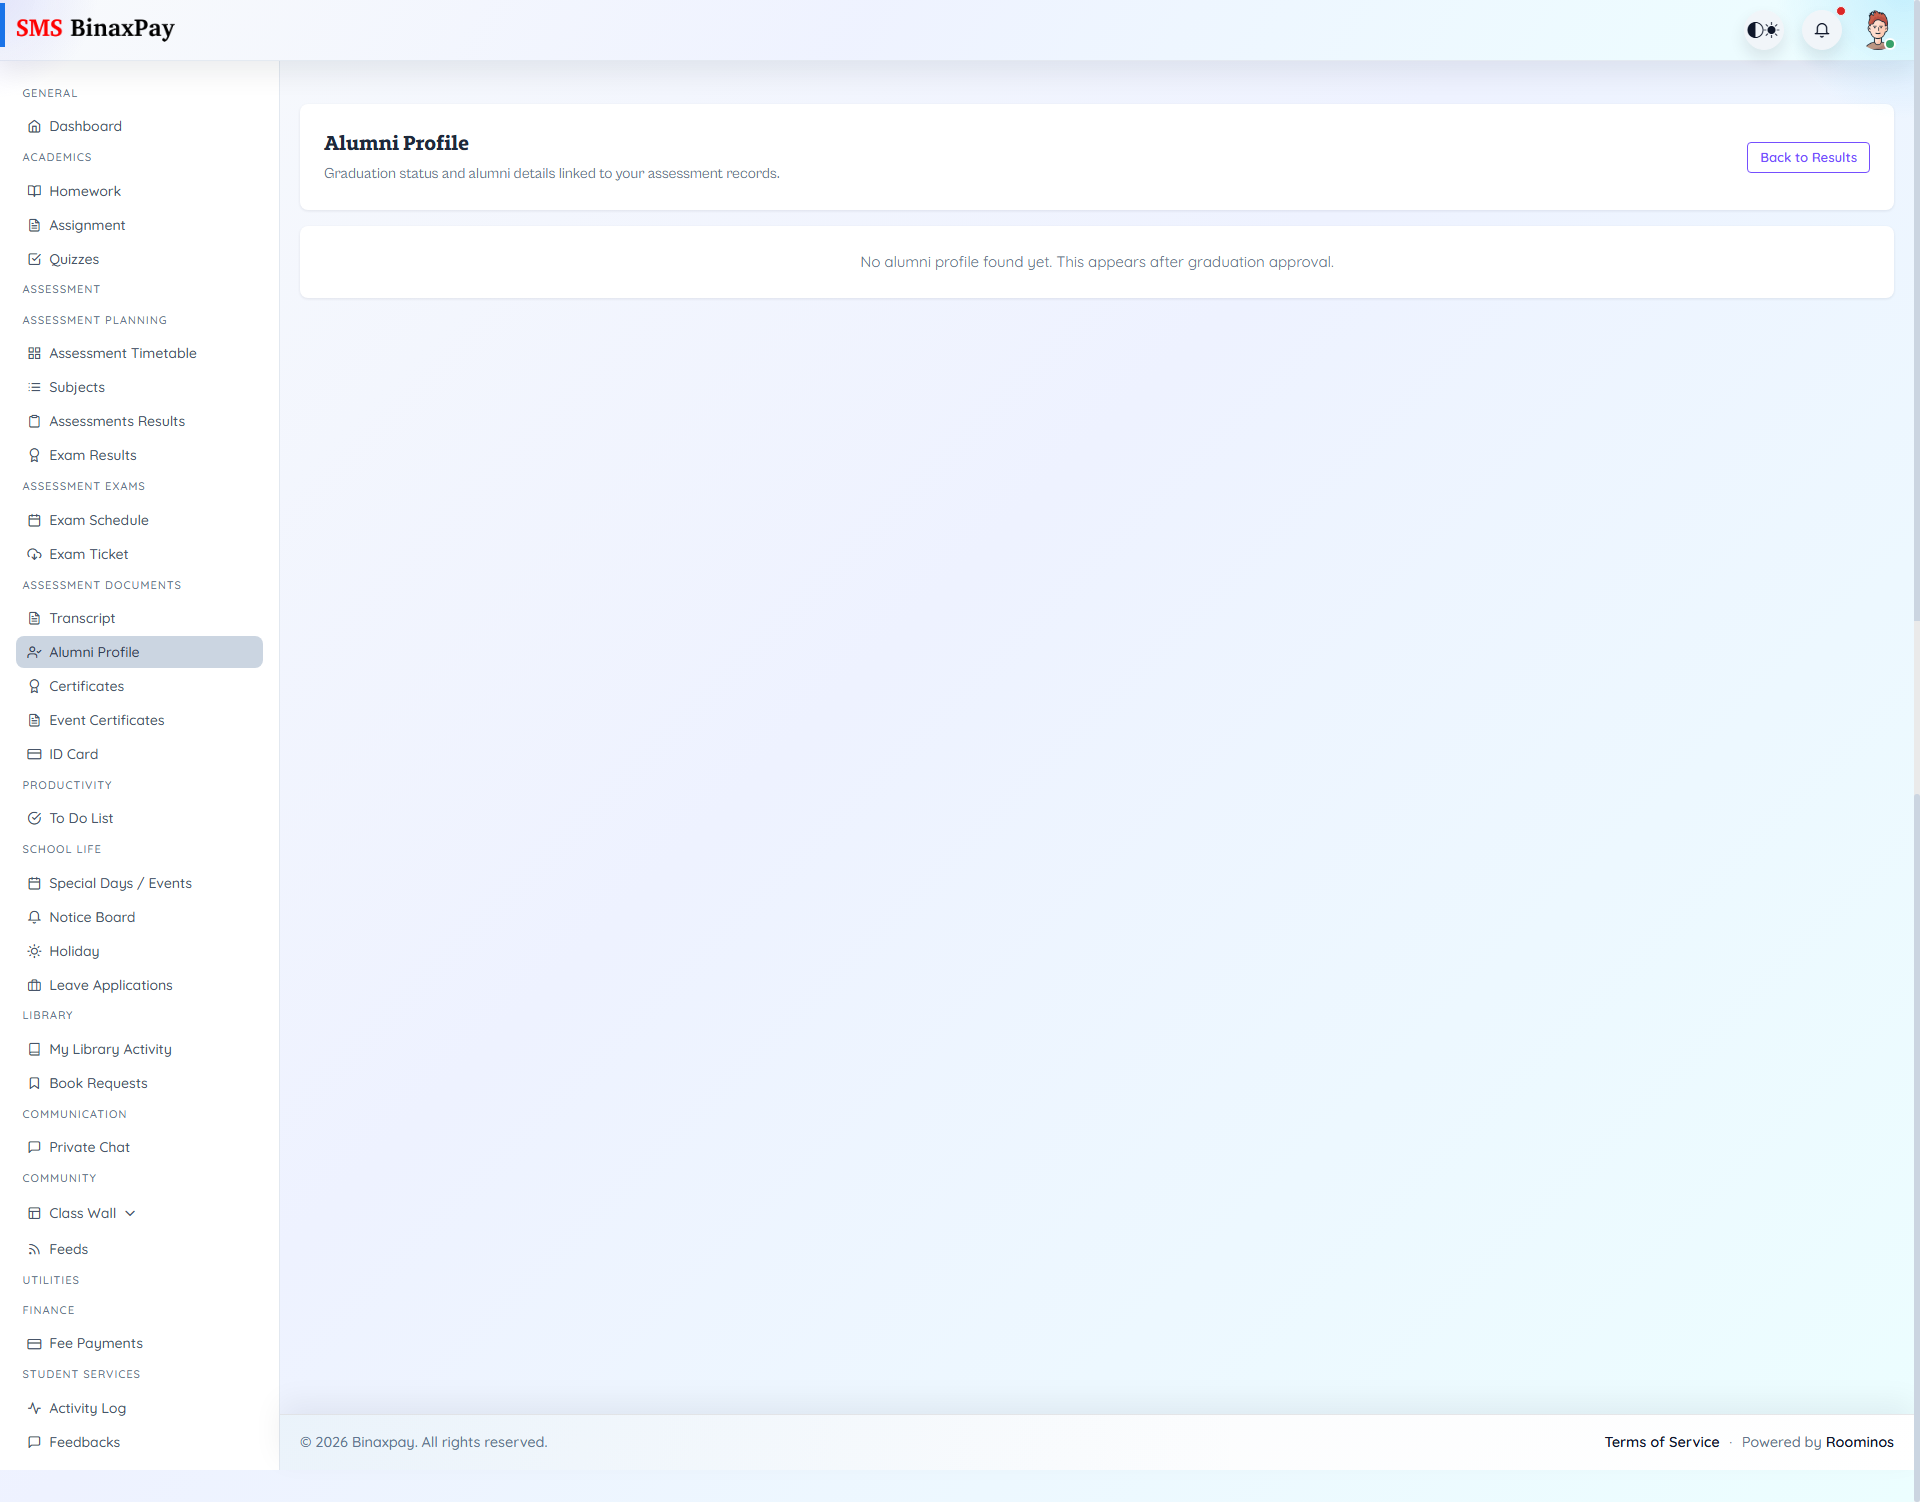Screen dimensions: 1920x1502
Task: Open Holiday via the sun icon
Action: (35, 951)
